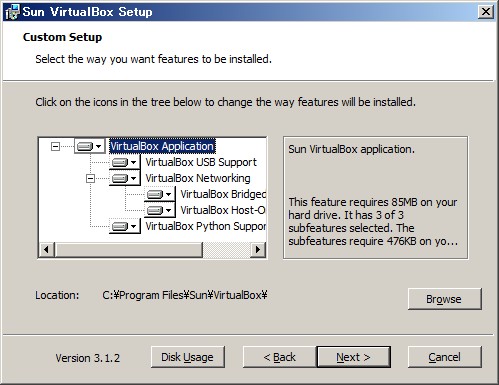Viewport: 499px width, 385px height.
Task: Open VirtualBox Application feature drive icon dropdown
Action: click(x=89, y=146)
